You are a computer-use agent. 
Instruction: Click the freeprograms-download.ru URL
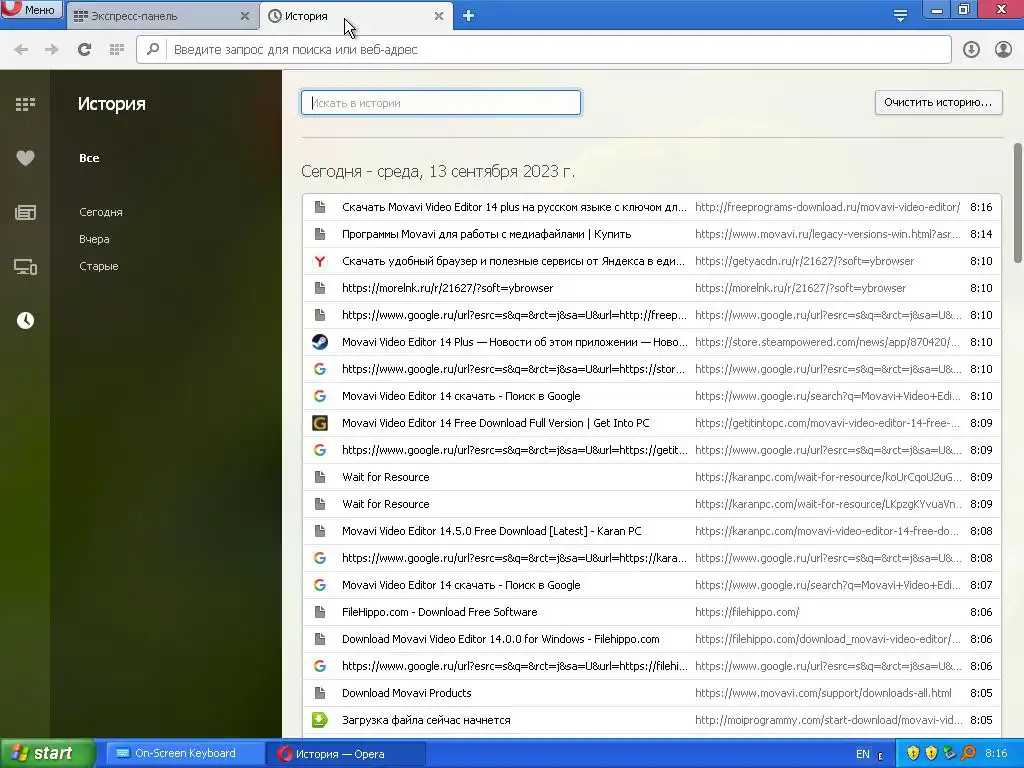coord(827,207)
